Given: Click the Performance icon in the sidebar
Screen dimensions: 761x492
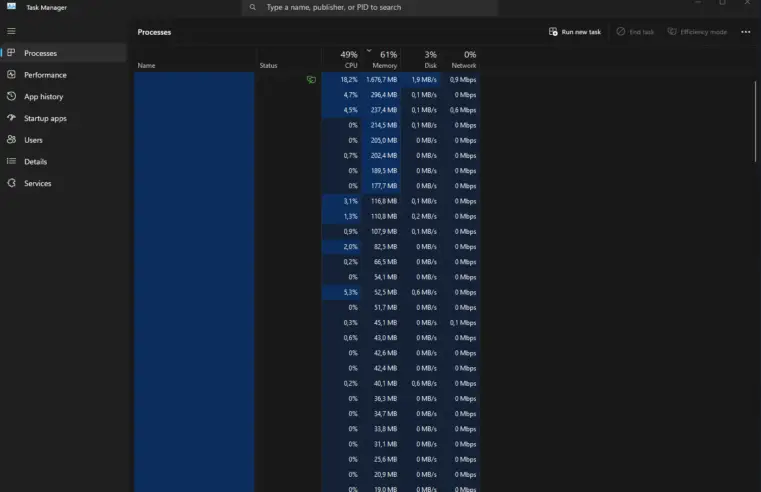Looking at the screenshot, I should [x=11, y=75].
